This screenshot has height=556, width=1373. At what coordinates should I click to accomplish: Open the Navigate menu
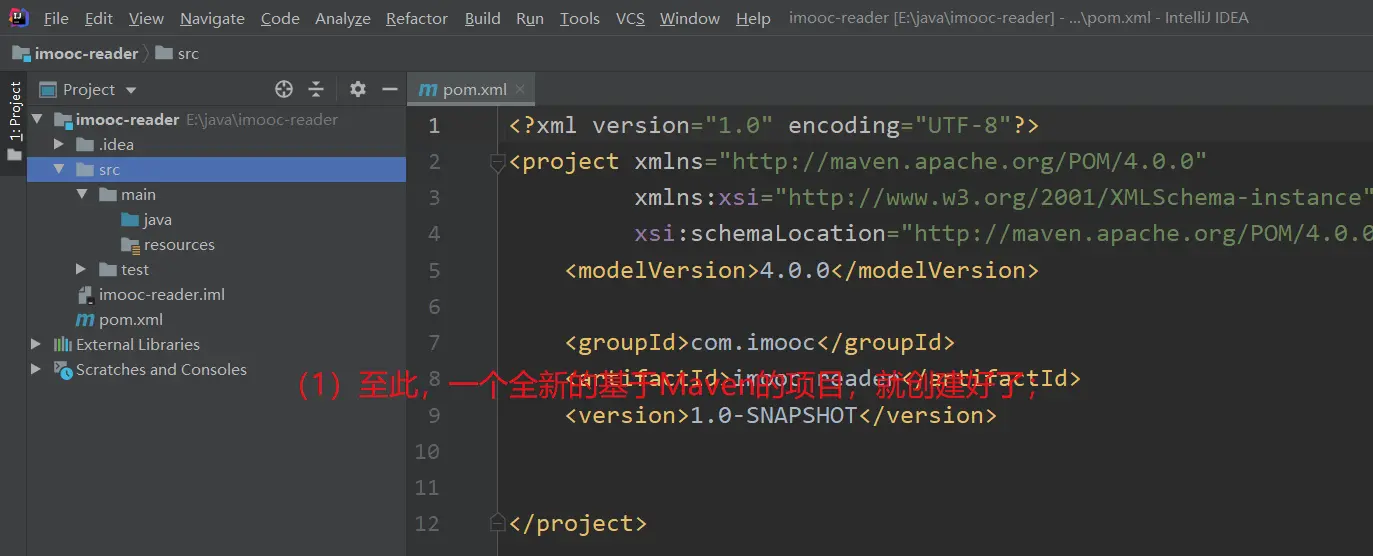click(x=212, y=18)
